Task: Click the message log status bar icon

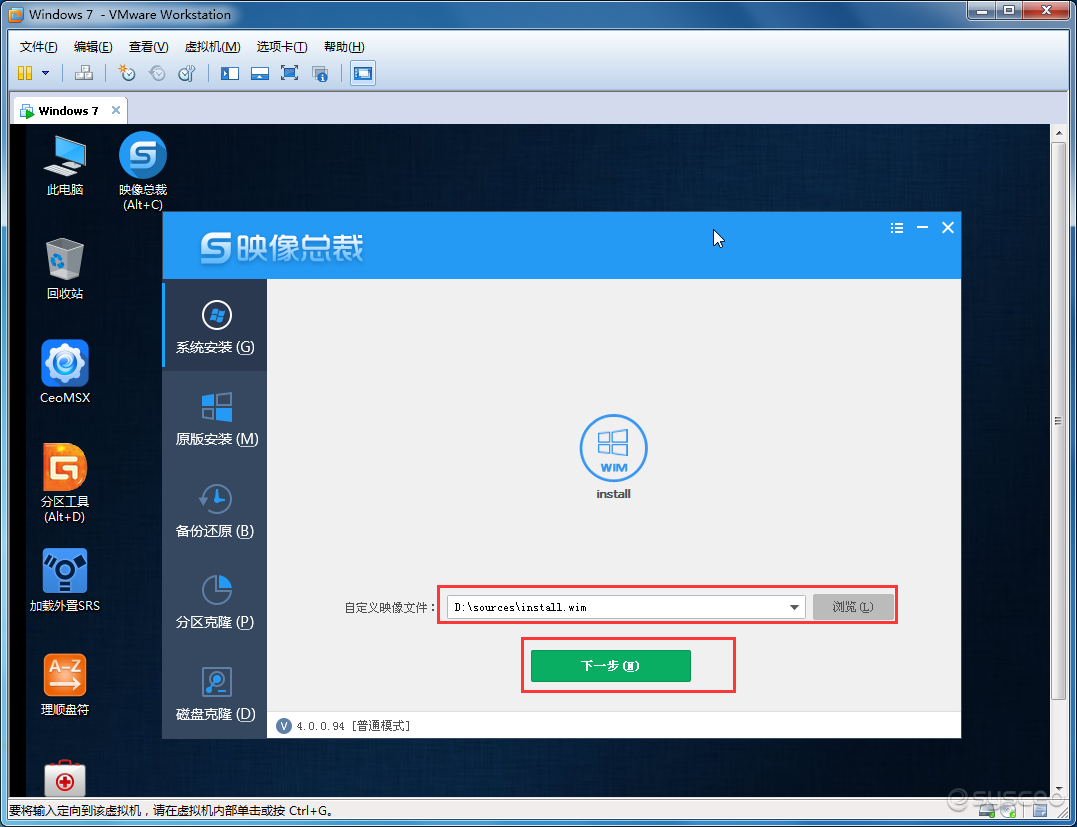Action: coord(1038,811)
